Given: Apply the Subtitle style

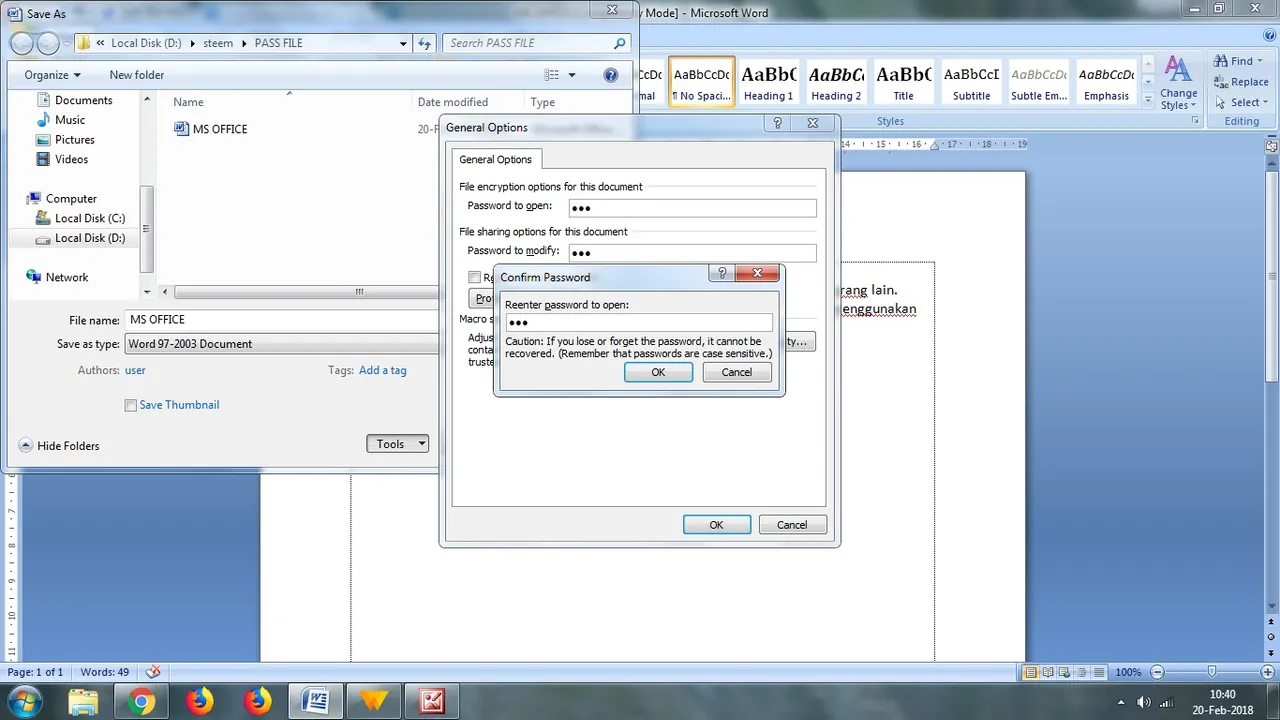Looking at the screenshot, I should tap(972, 82).
